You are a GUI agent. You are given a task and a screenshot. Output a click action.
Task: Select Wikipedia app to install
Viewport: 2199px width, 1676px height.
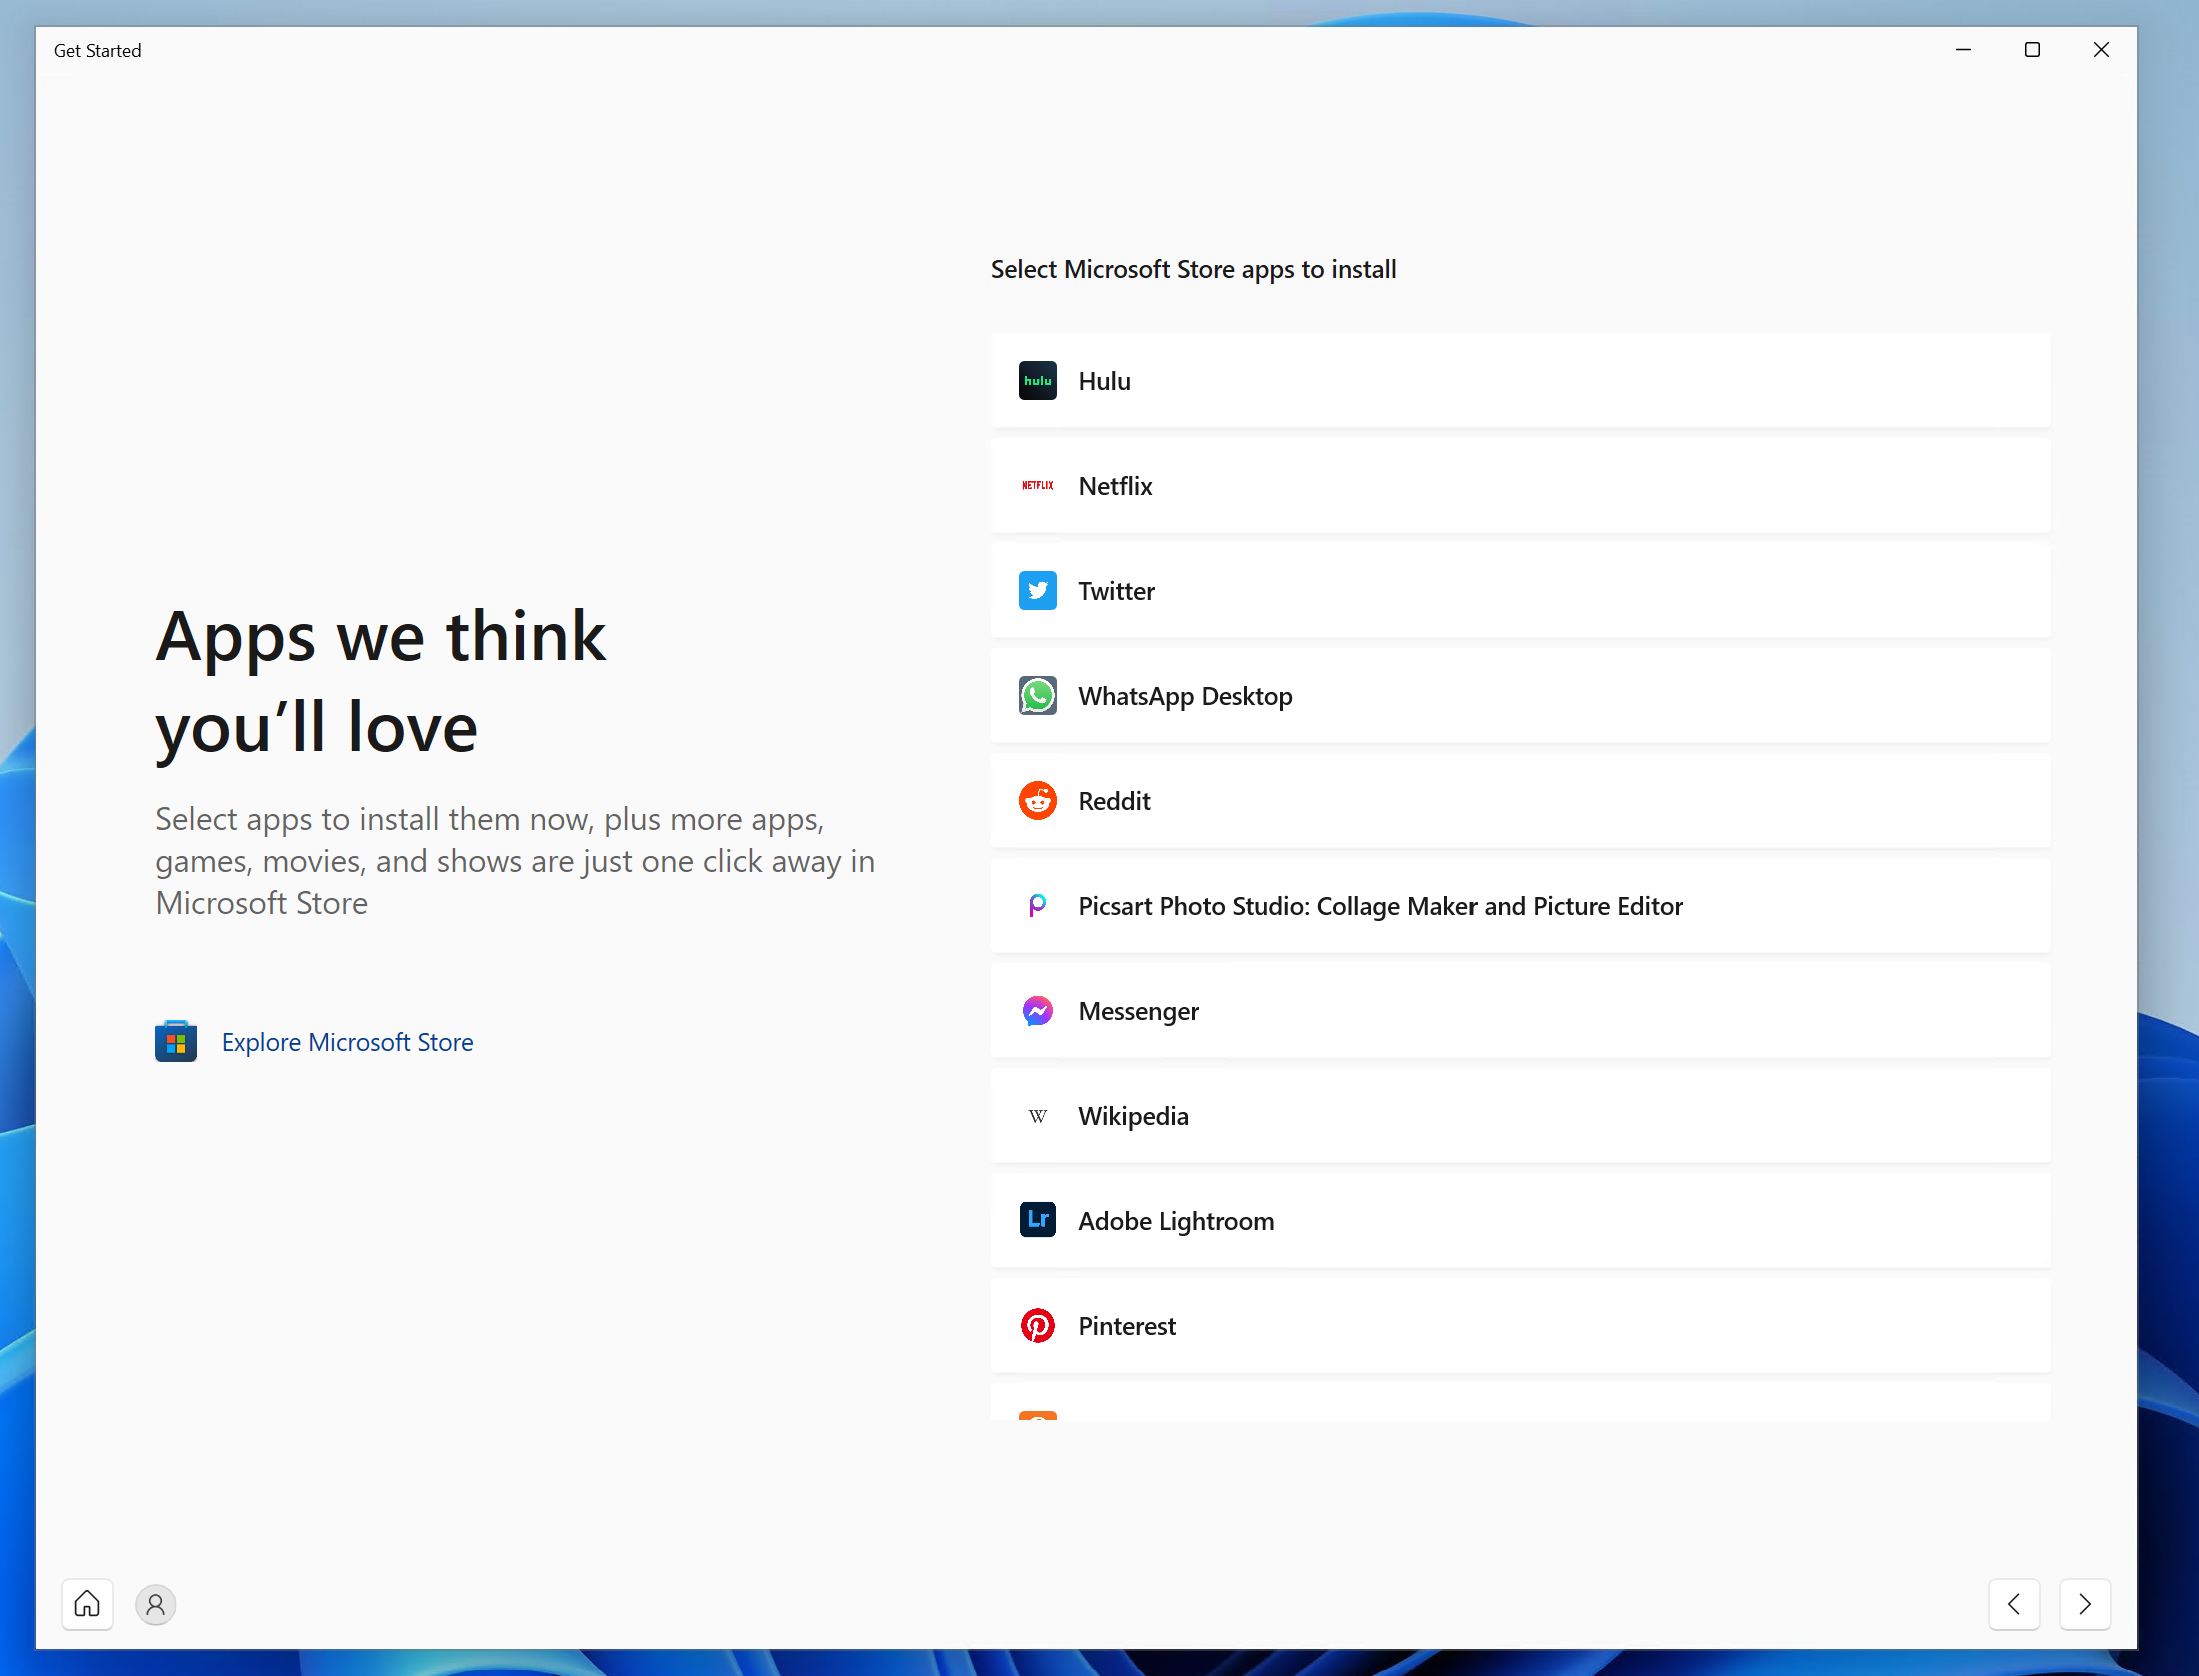tap(1519, 1116)
